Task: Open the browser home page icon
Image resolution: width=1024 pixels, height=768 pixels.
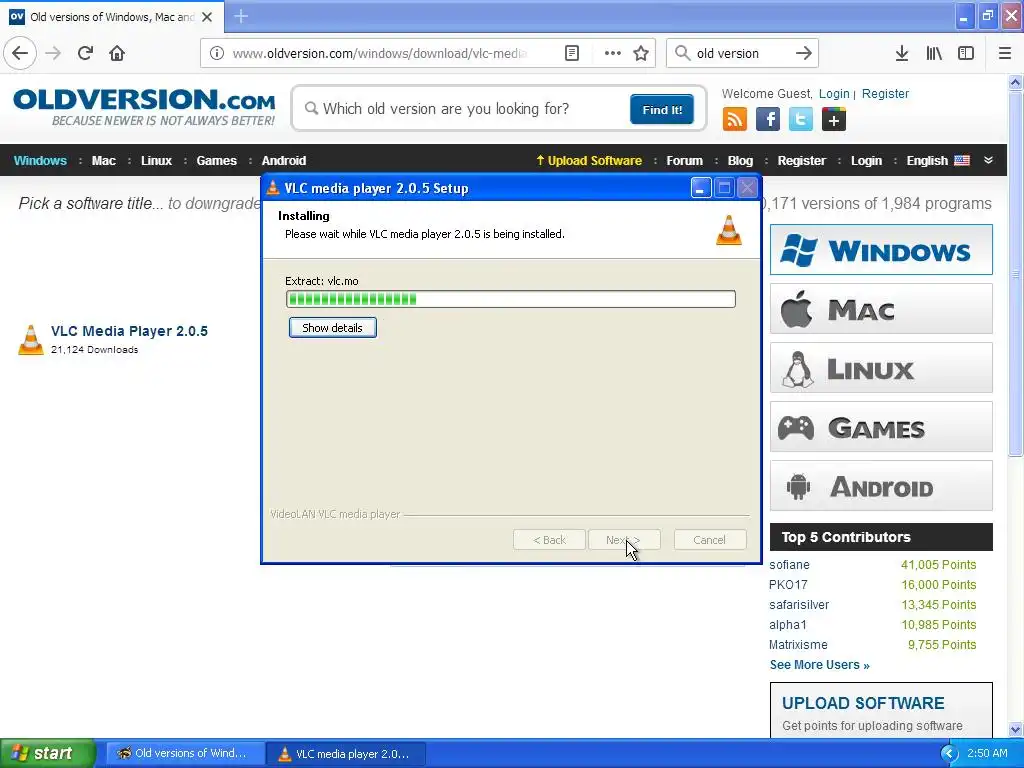Action: [117, 53]
